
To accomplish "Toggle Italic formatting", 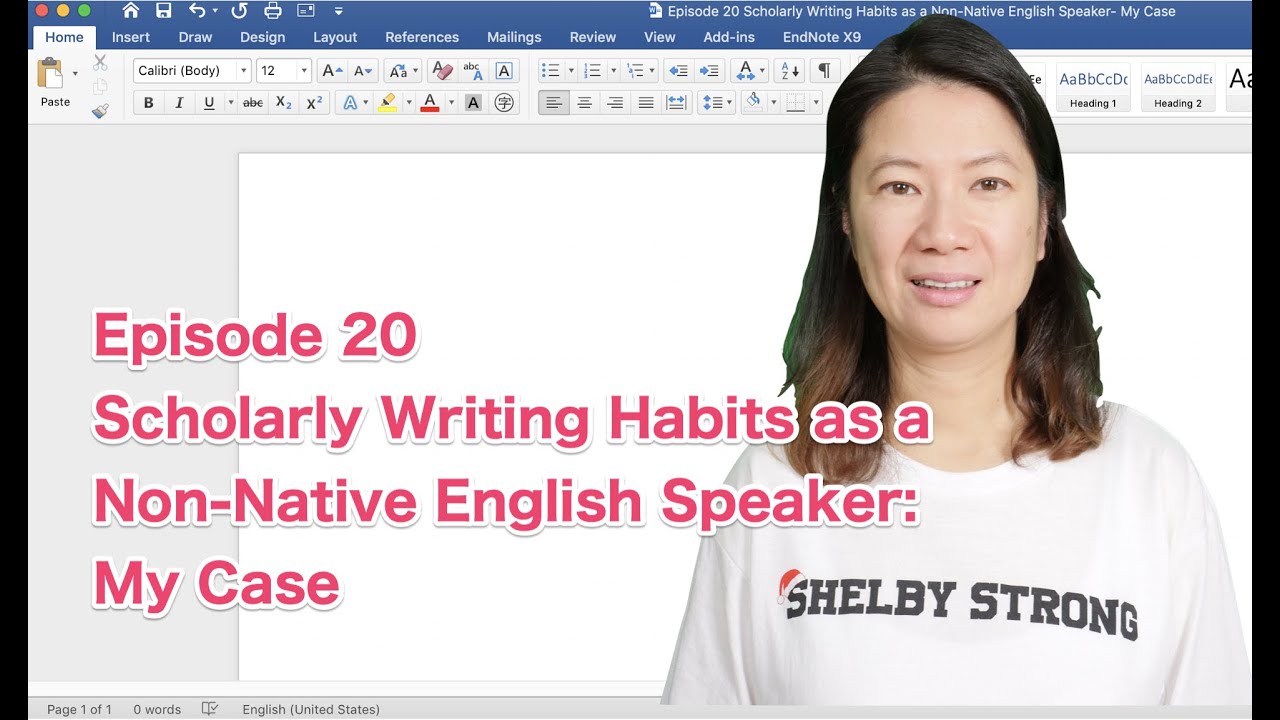I will click(179, 102).
